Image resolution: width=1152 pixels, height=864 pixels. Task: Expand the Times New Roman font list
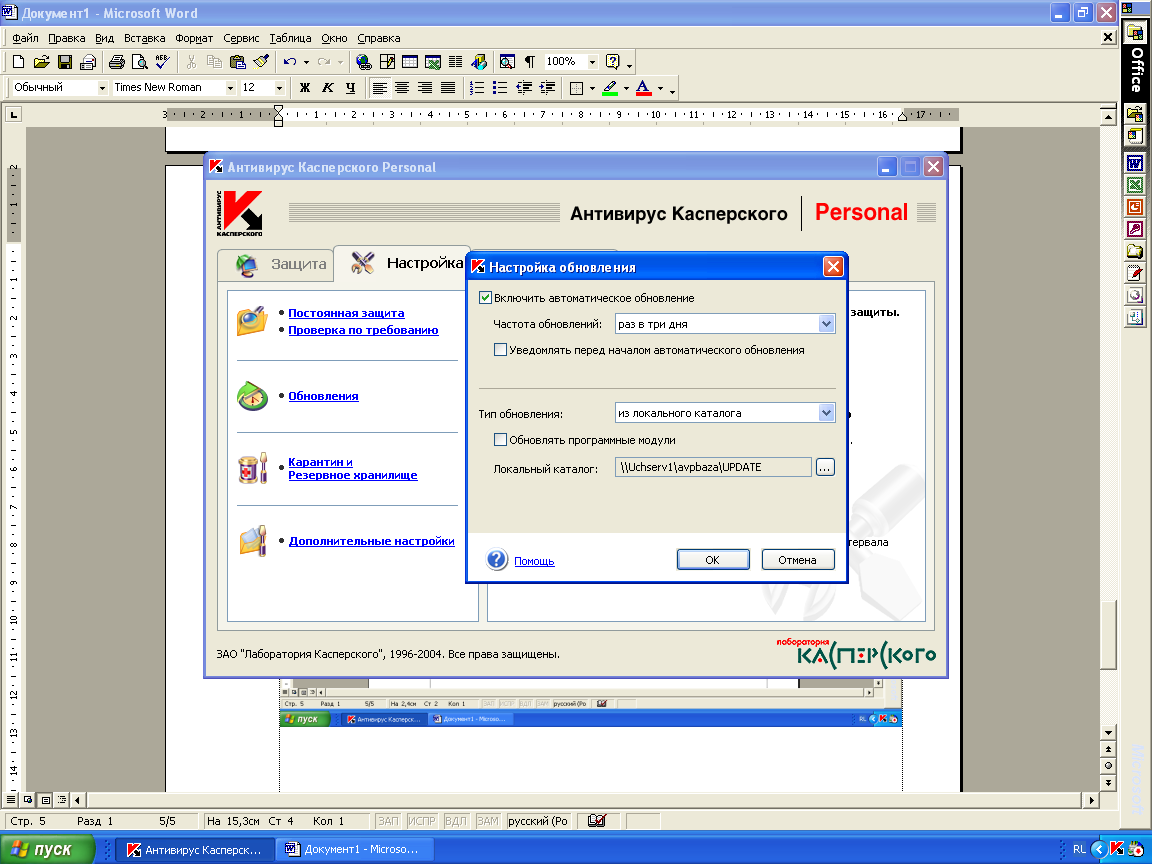[x=230, y=87]
